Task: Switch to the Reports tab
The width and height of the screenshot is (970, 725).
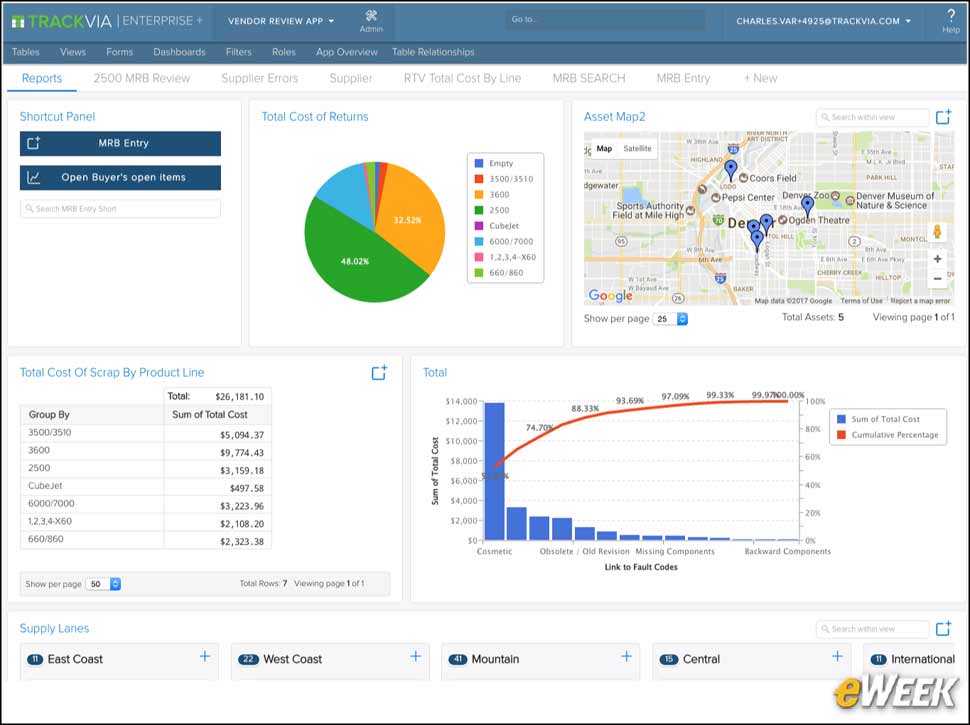Action: point(41,79)
